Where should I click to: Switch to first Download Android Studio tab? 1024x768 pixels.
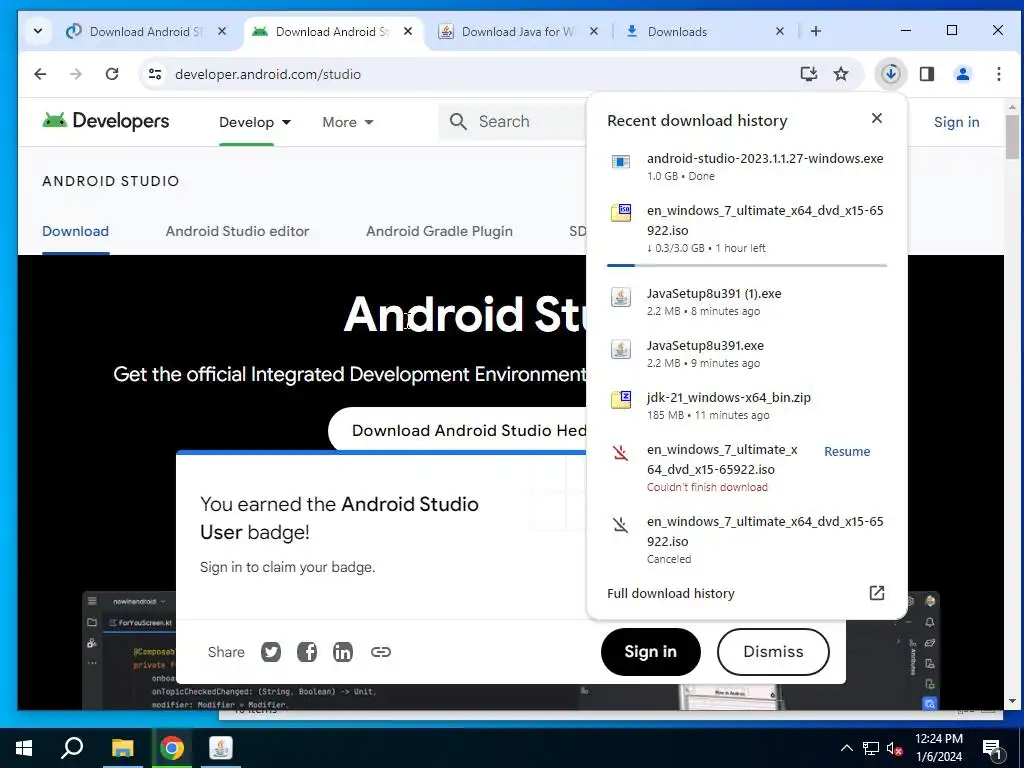[146, 31]
